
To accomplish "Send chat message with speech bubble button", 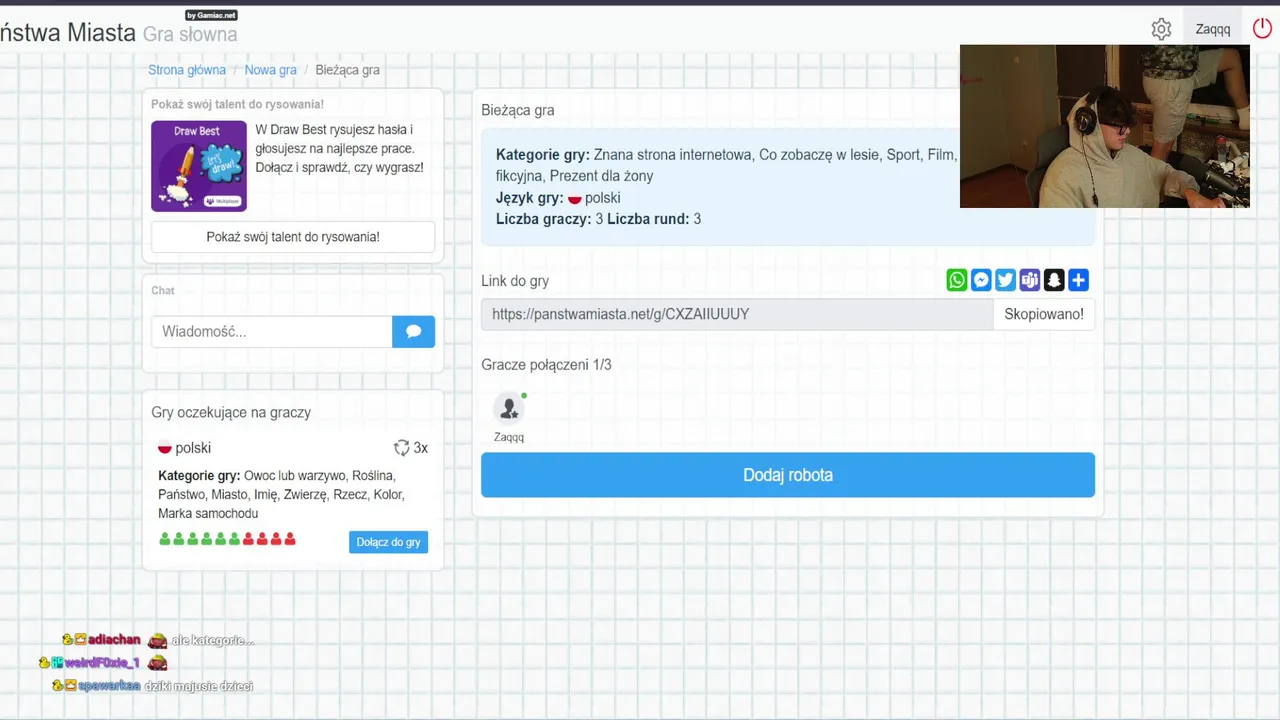I will 413,332.
